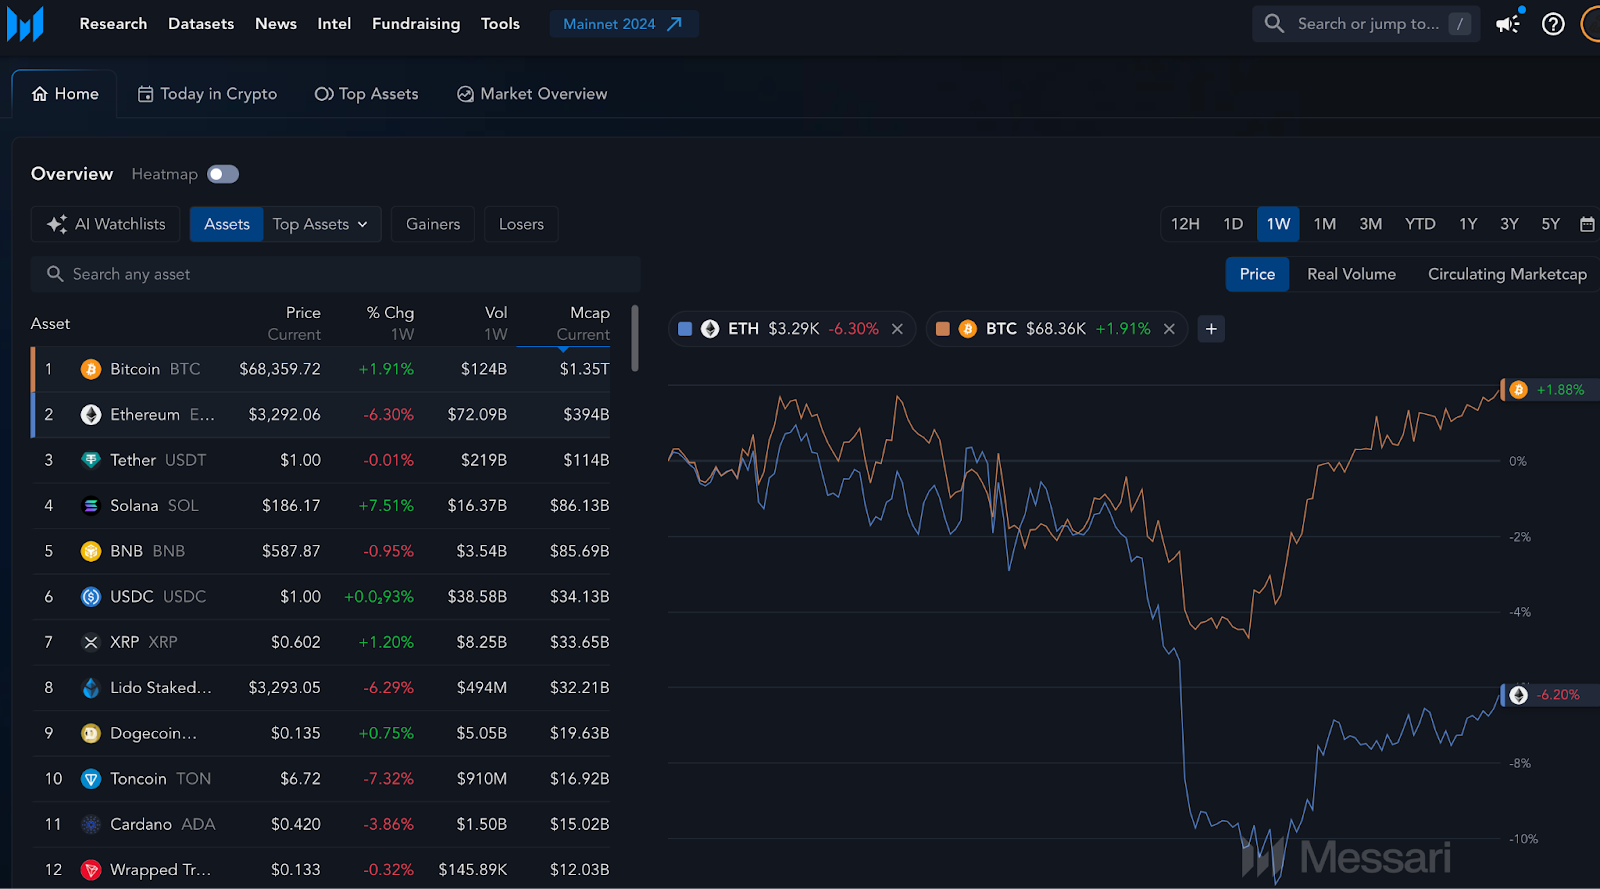
Task: Sort by the Mcap Current column
Action: (583, 323)
